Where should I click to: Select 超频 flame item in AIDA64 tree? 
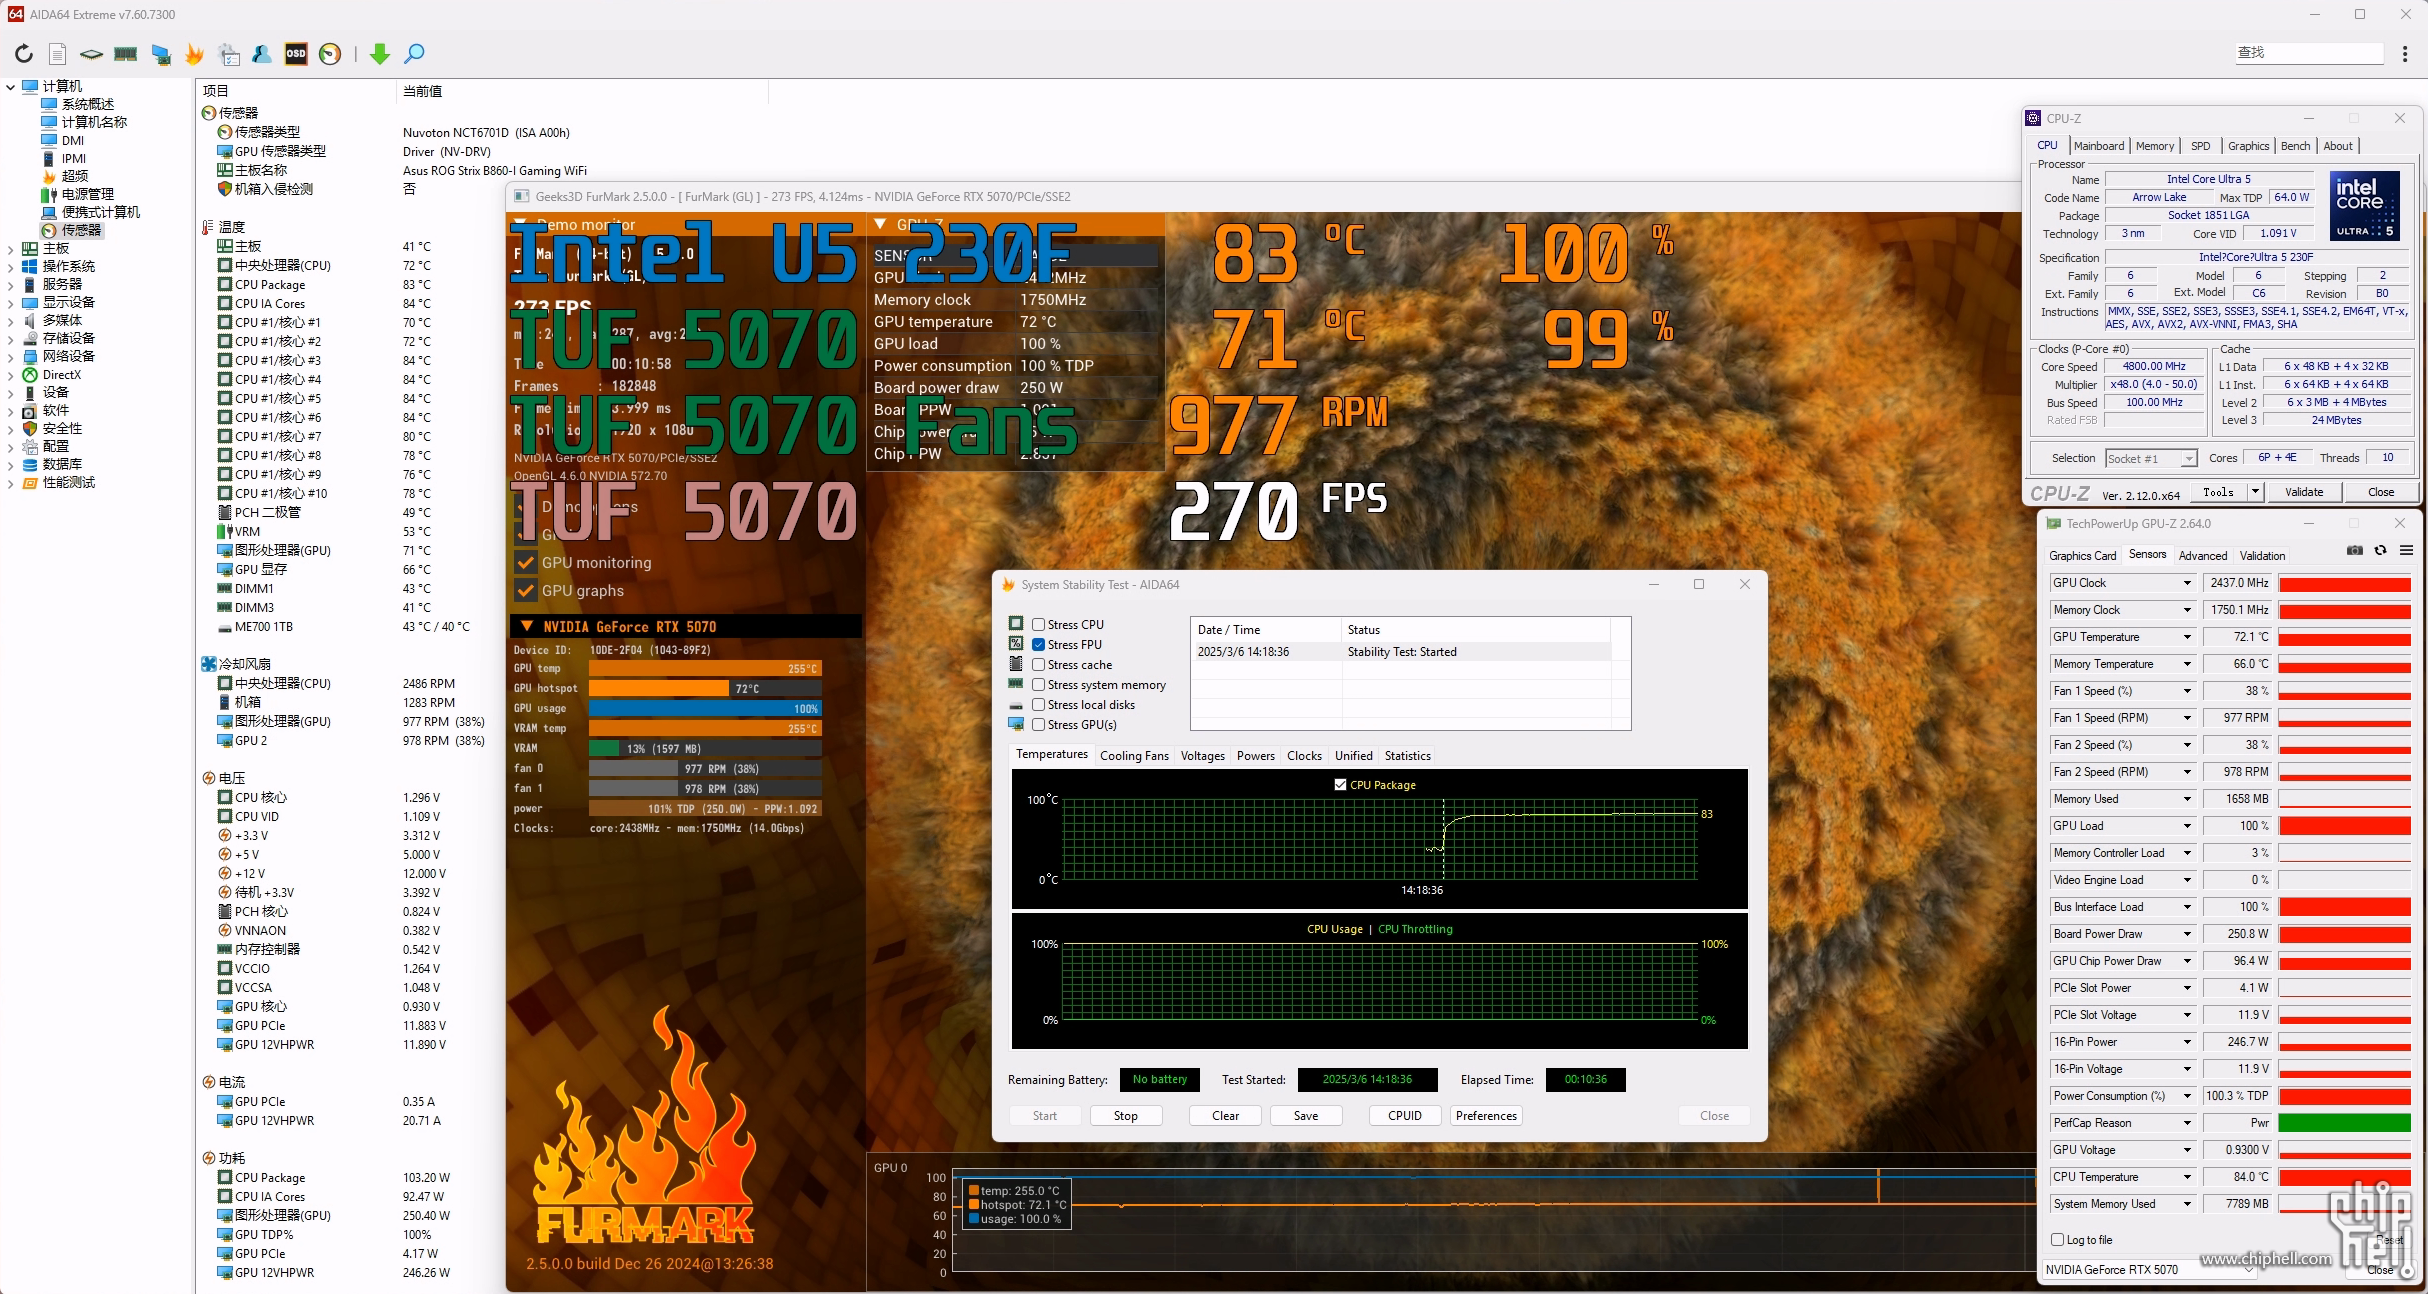click(x=68, y=176)
